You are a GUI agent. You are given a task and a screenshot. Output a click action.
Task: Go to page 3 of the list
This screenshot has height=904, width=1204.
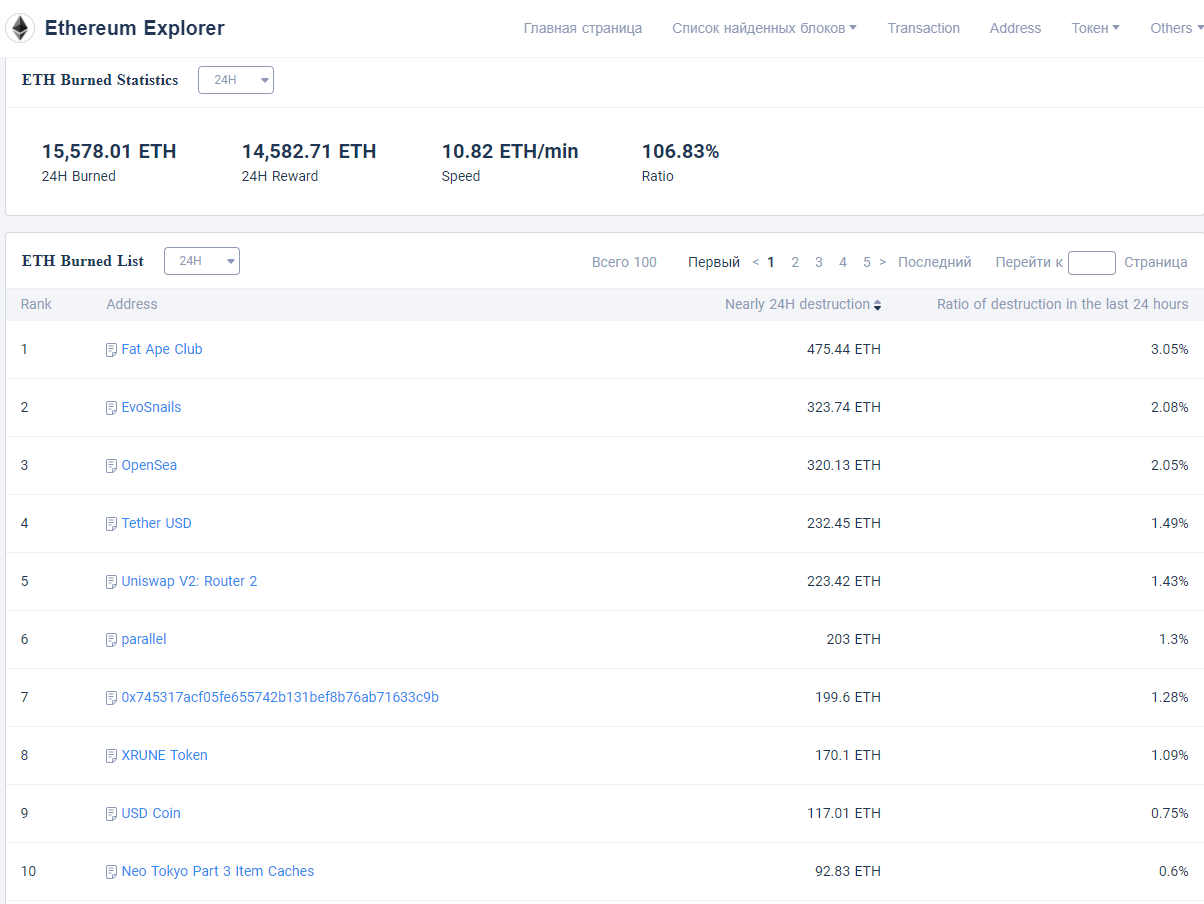click(818, 262)
